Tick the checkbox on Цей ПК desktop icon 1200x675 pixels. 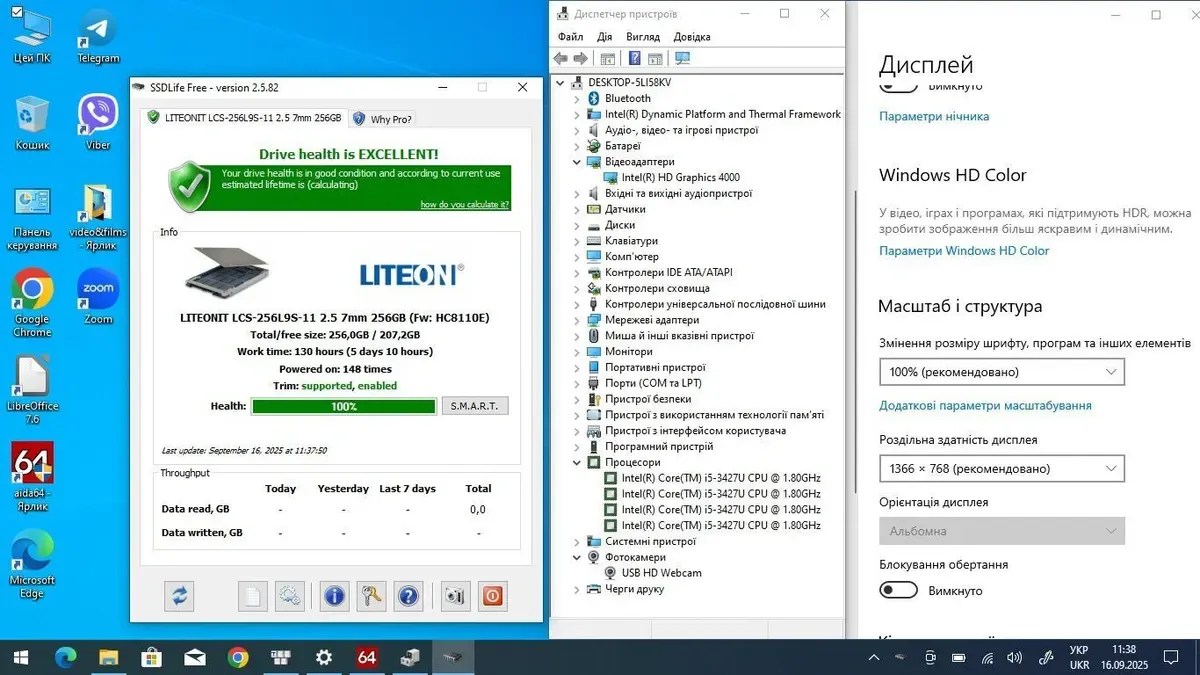(x=16, y=12)
